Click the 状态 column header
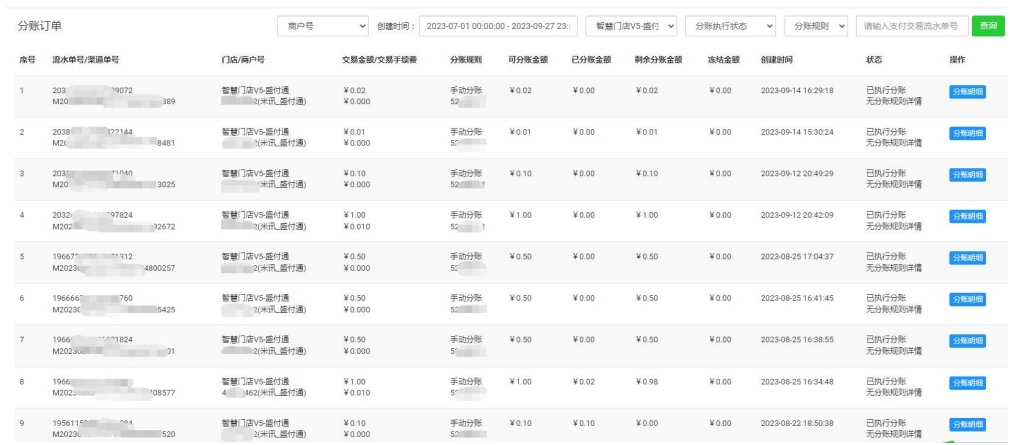The width and height of the screenshot is (1010, 445). [x=874, y=60]
